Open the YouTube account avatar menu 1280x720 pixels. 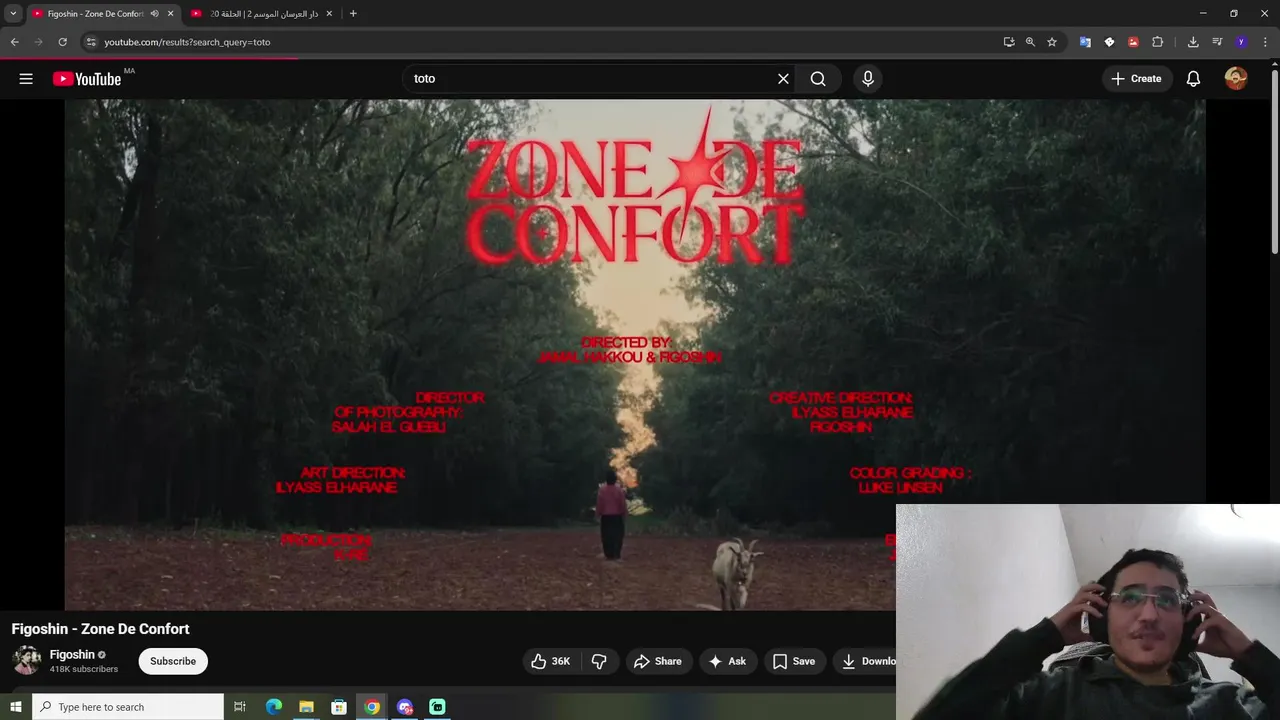(x=1236, y=79)
